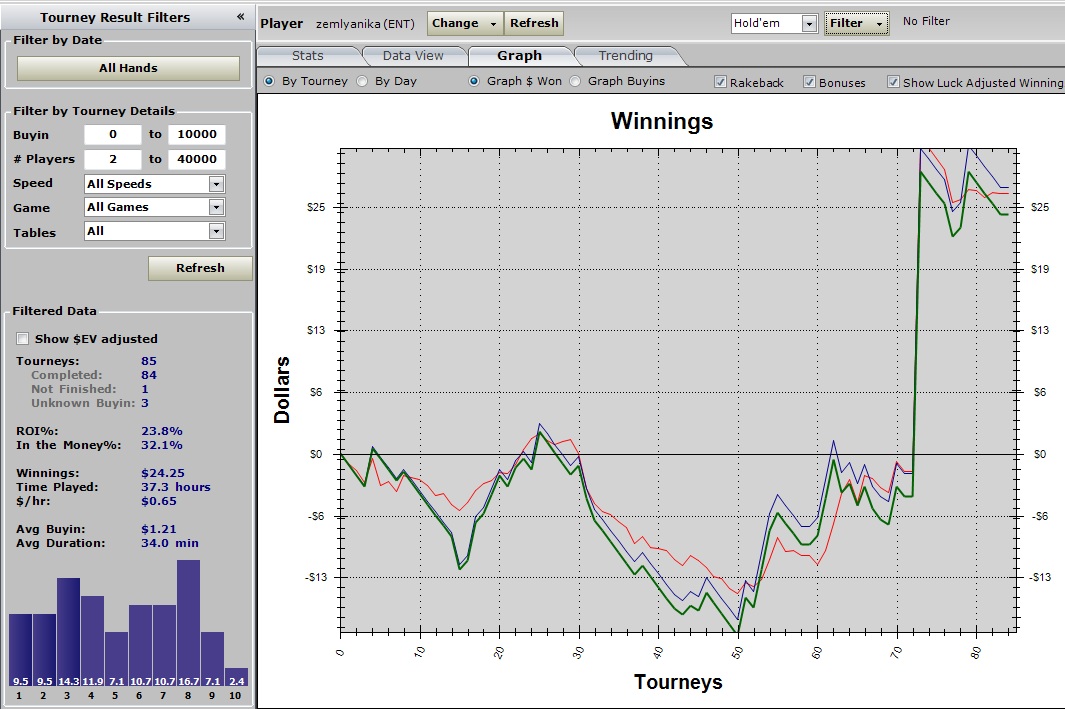Select the By Day radio option
This screenshot has width=1065, height=709.
click(363, 82)
